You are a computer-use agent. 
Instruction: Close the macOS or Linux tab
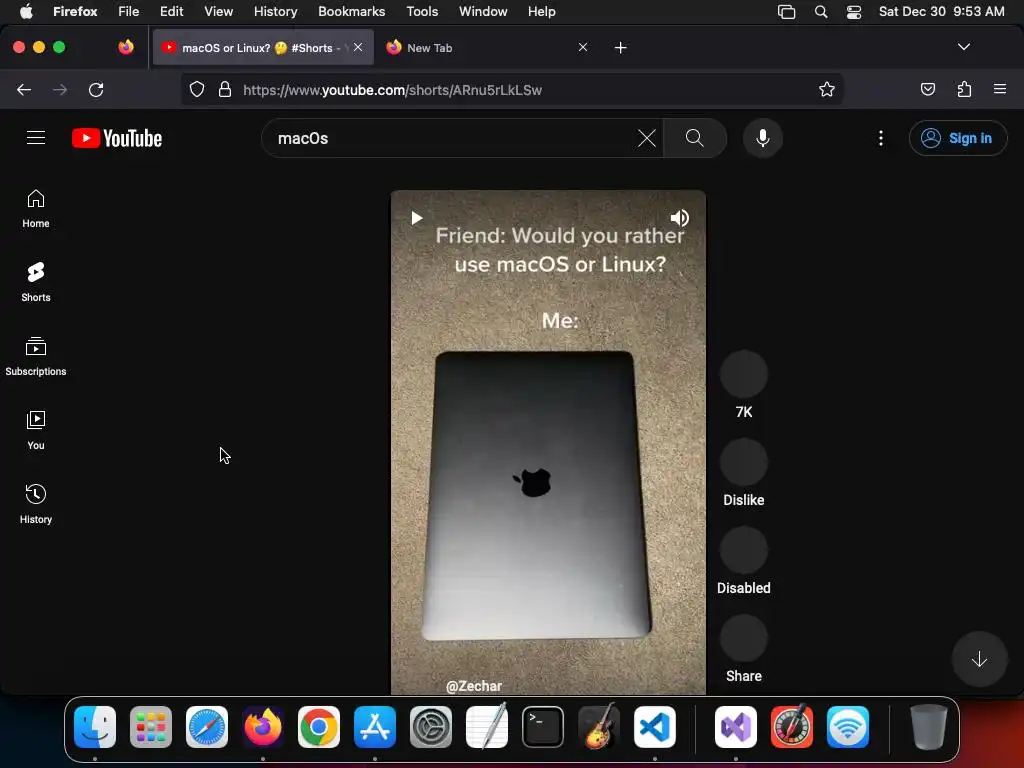(358, 47)
